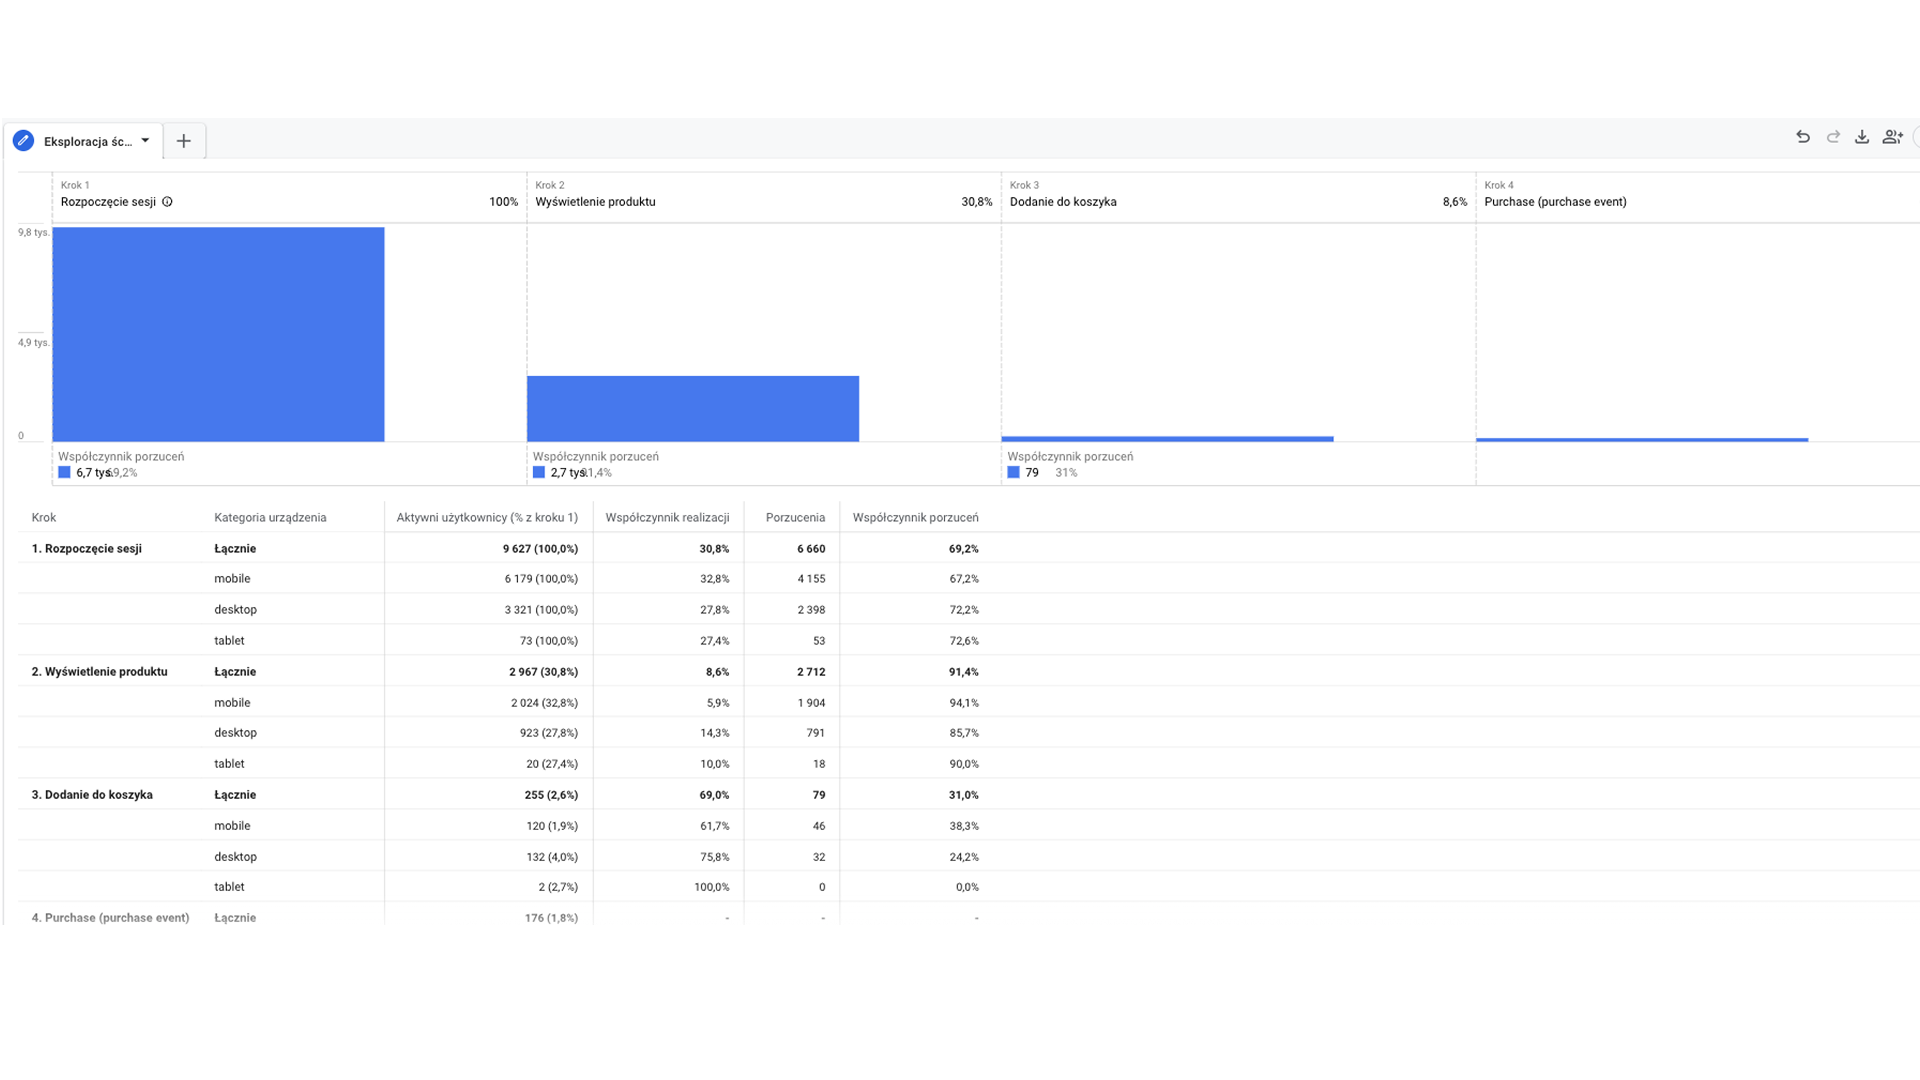Click the undo arrow icon
The height and width of the screenshot is (1080, 1920).
tap(1802, 138)
